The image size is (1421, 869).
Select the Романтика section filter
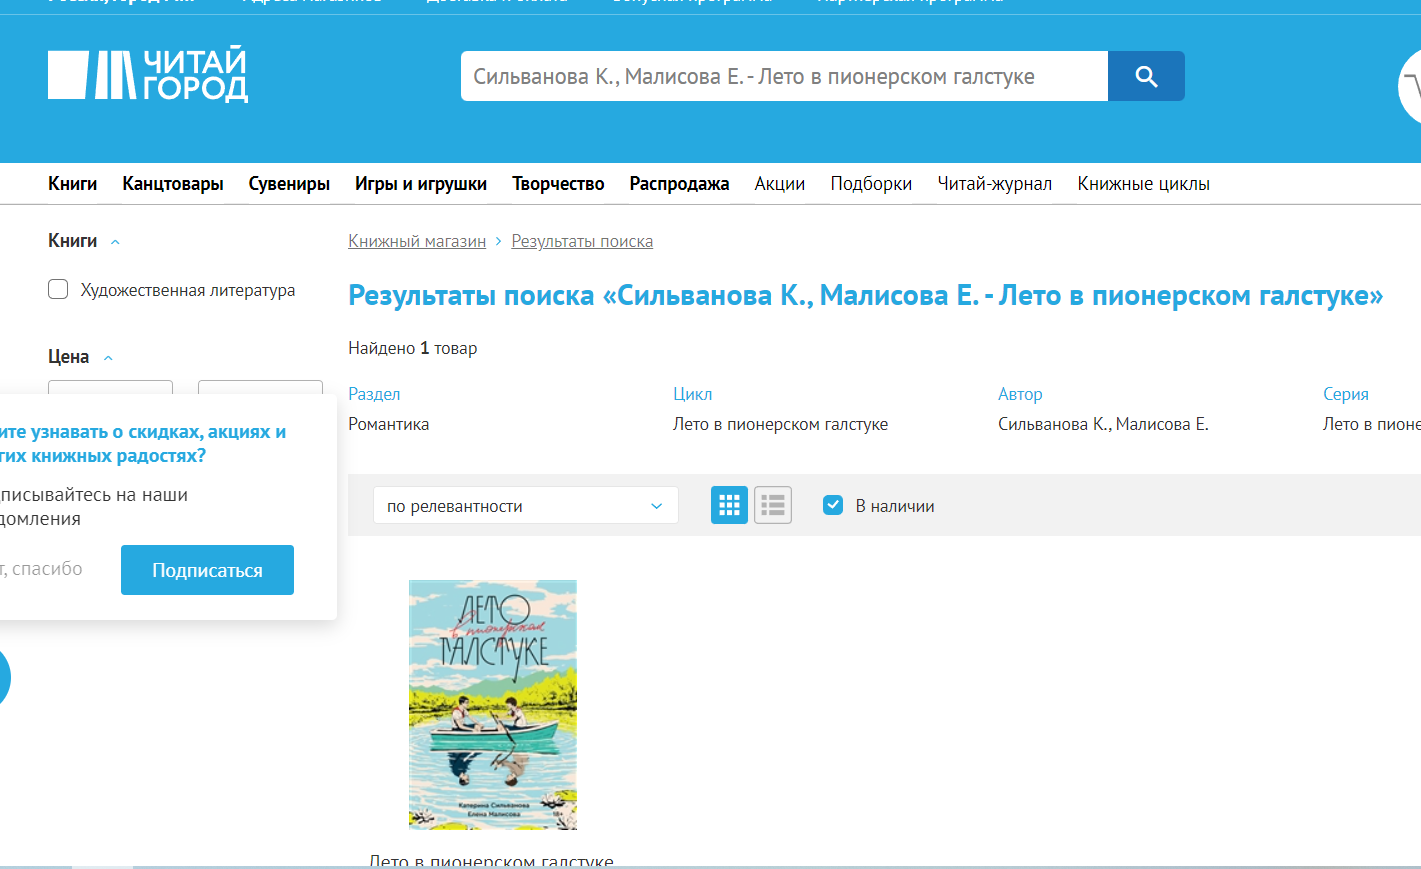[389, 424]
